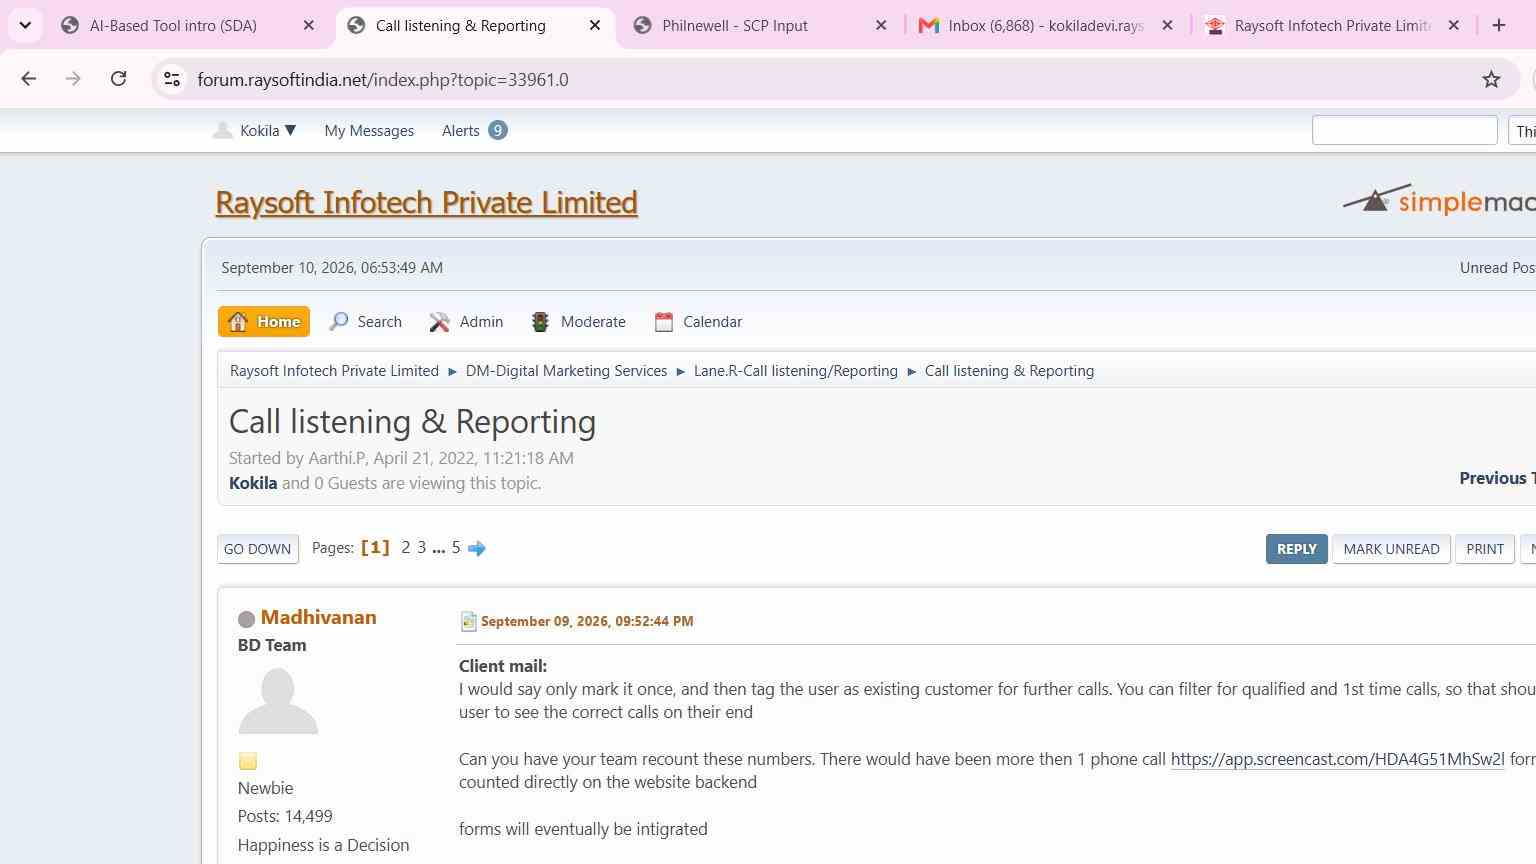Expand the pages ellipsis to jump pages
The height and width of the screenshot is (864, 1536).
(x=438, y=548)
